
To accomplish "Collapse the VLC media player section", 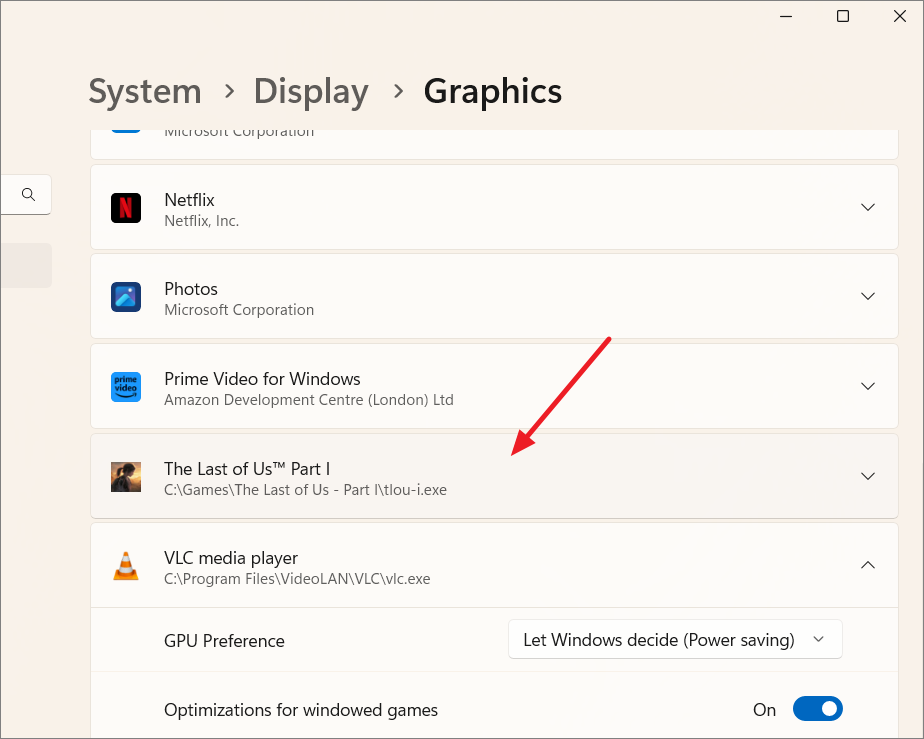I will (867, 565).
